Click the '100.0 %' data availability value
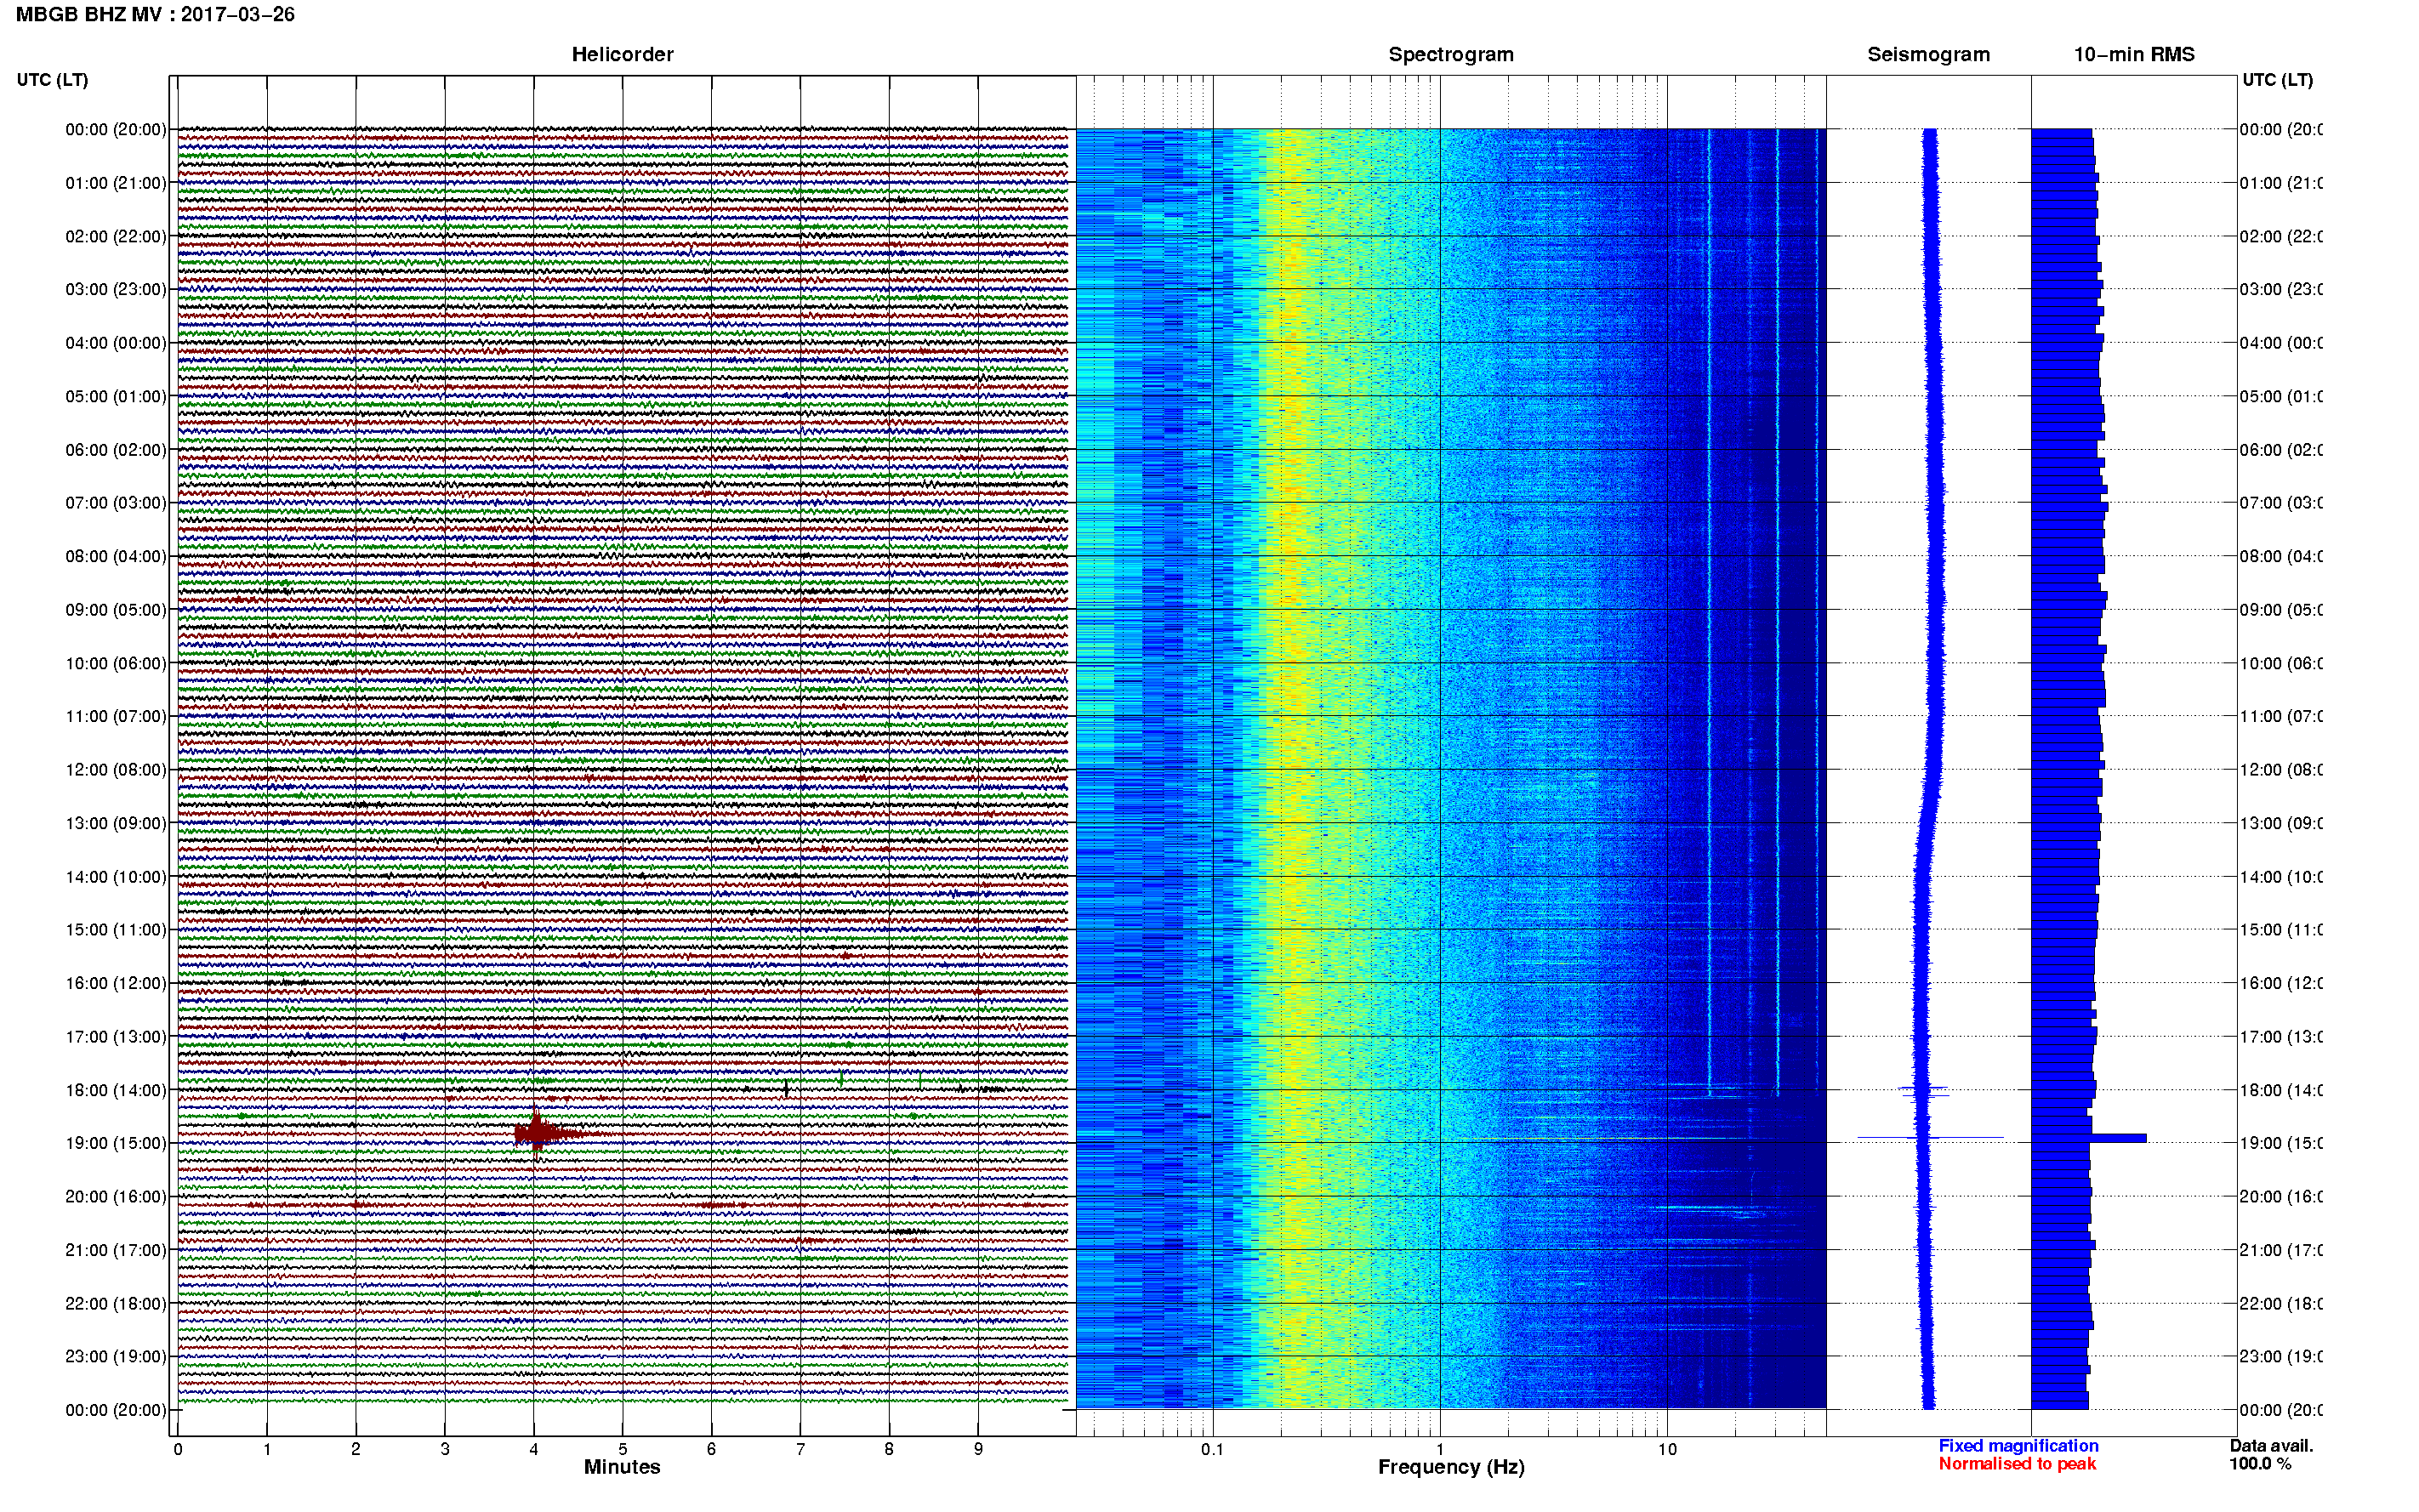The width and height of the screenshot is (2419, 1512). [2260, 1464]
